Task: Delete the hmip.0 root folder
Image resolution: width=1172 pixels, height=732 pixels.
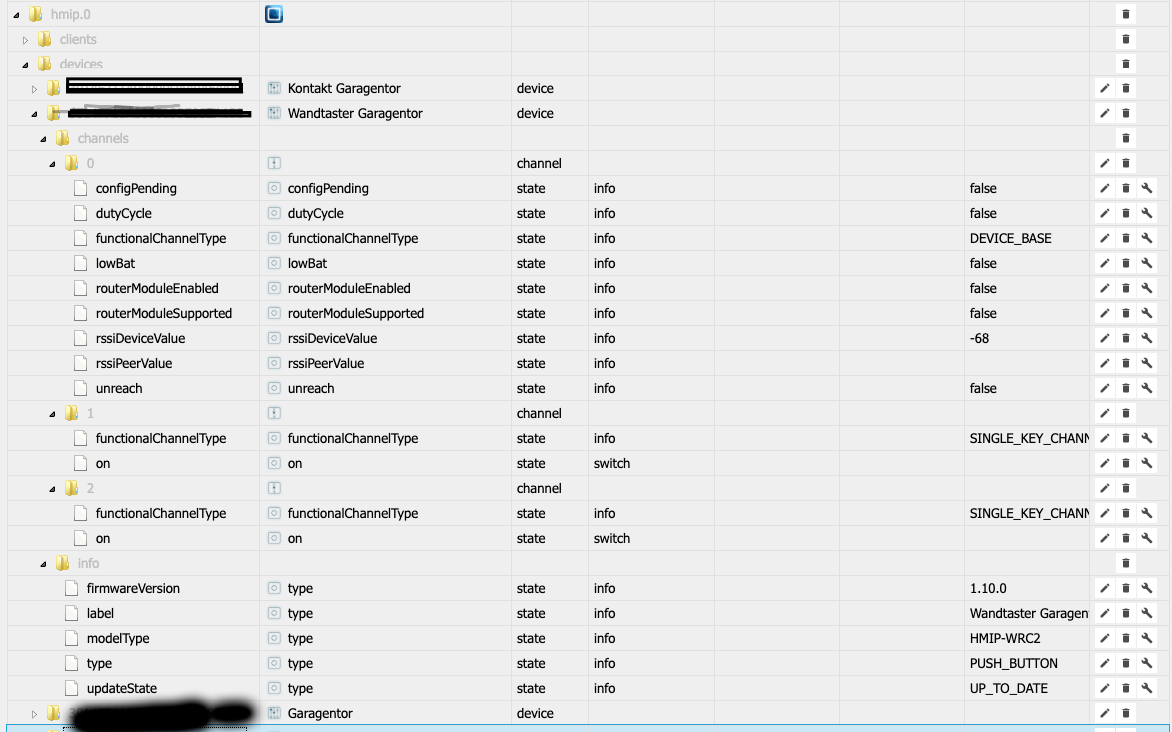Action: (1126, 14)
